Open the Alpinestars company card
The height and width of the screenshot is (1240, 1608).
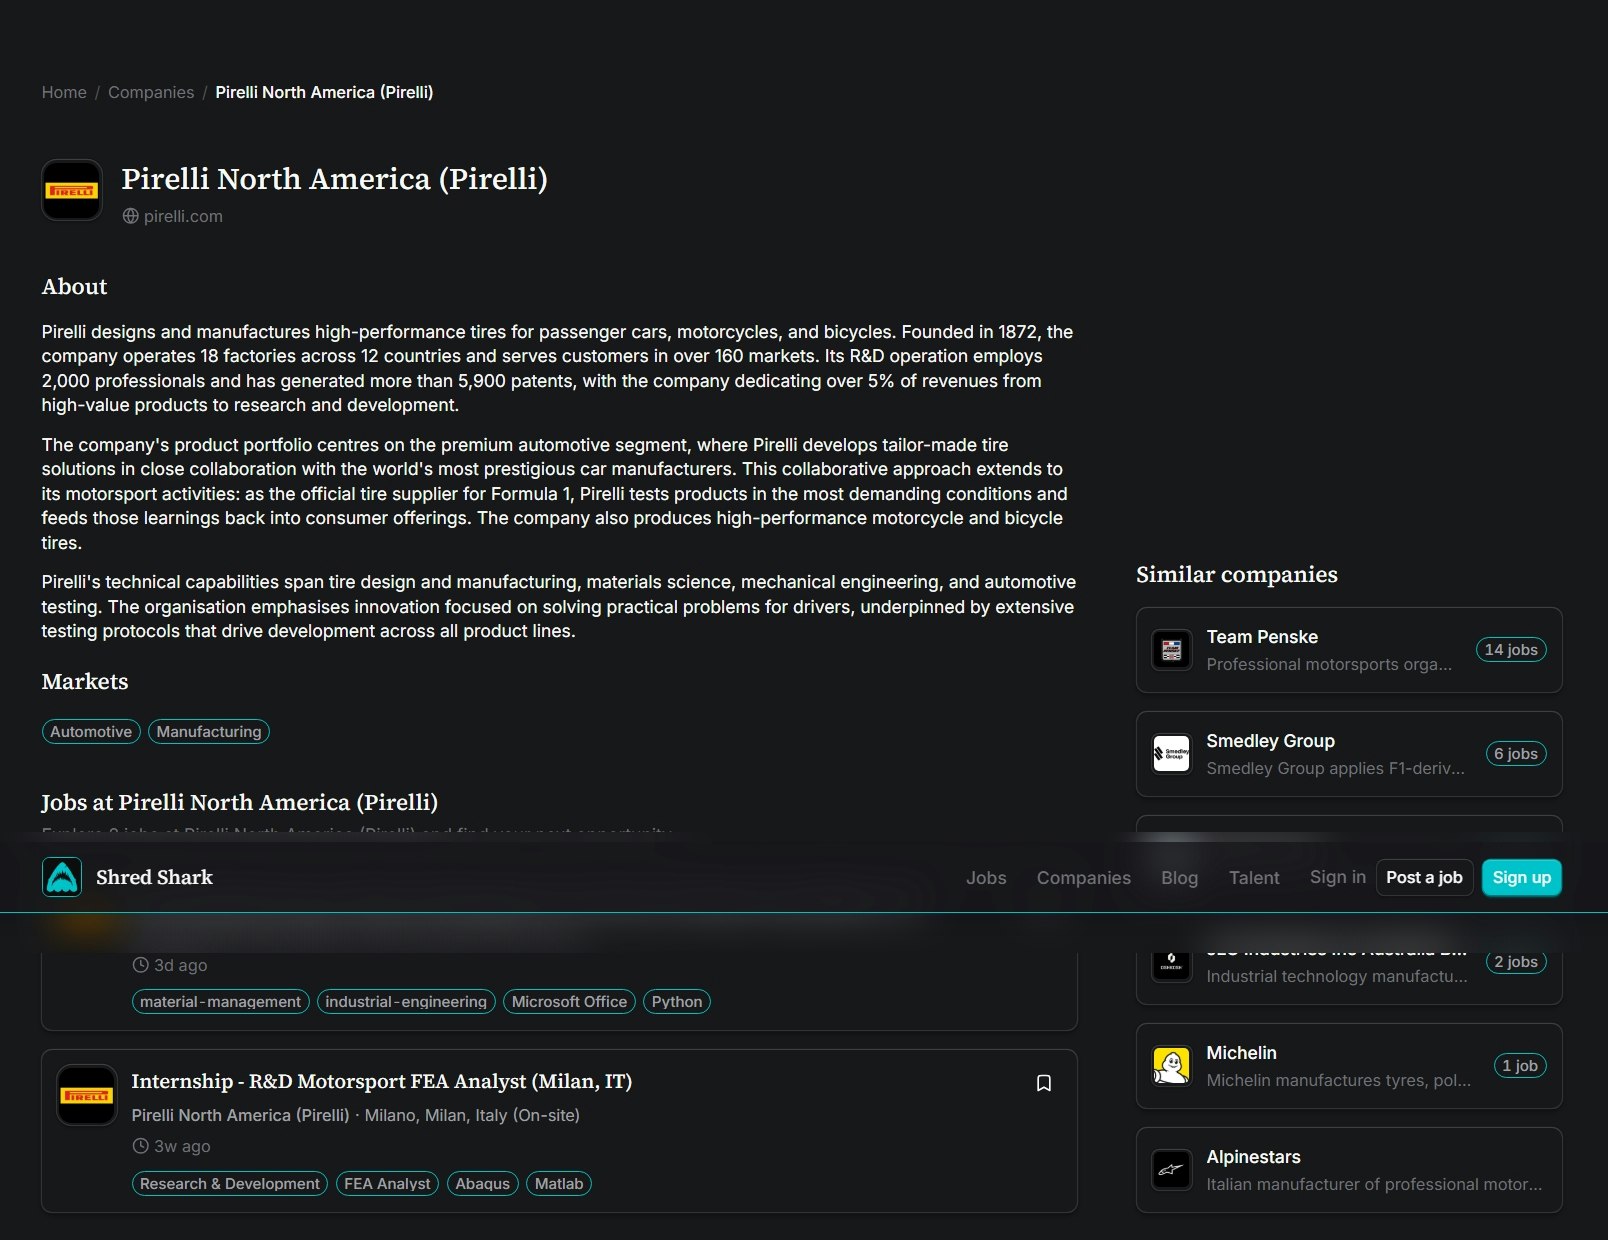(x=1349, y=1170)
